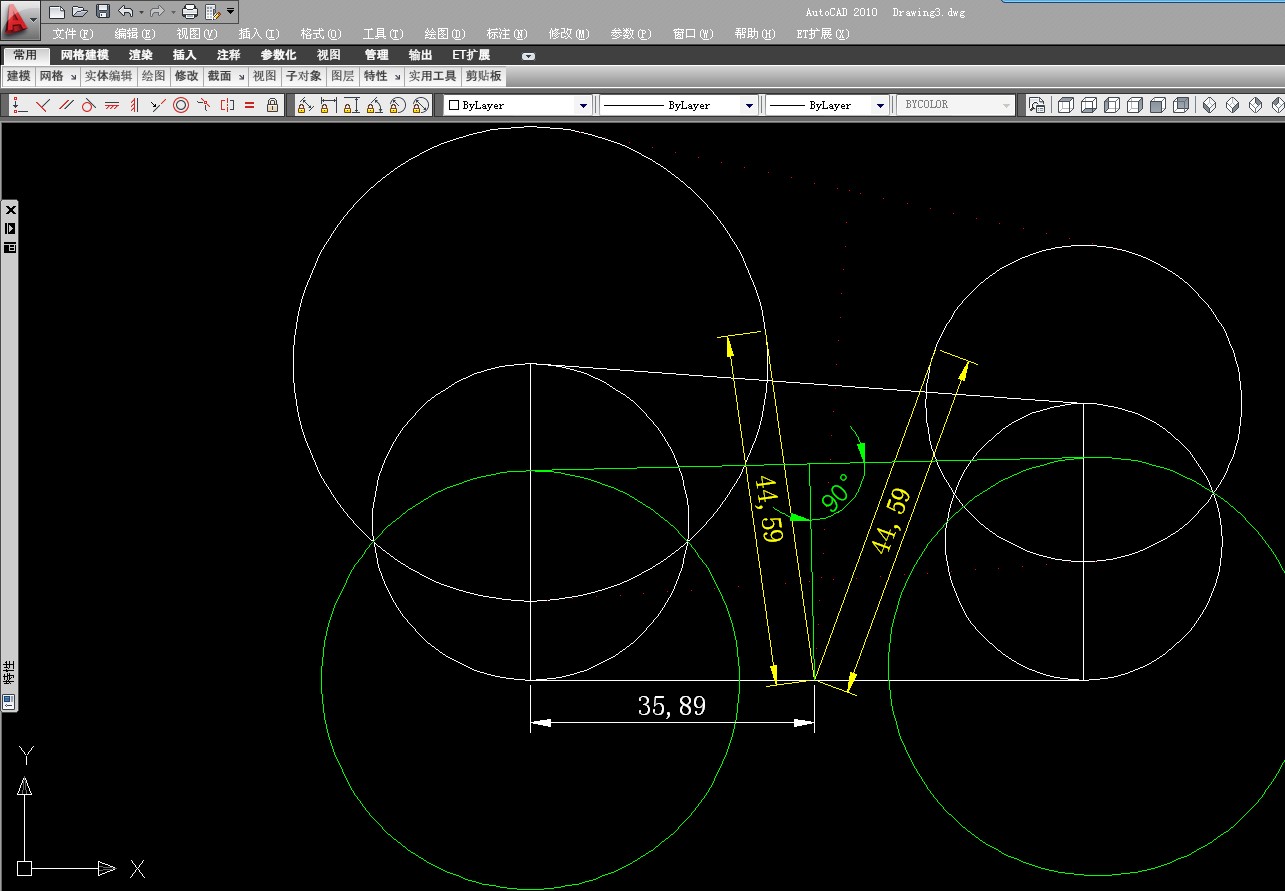
Task: Open the 格式(O) menu
Action: click(321, 34)
